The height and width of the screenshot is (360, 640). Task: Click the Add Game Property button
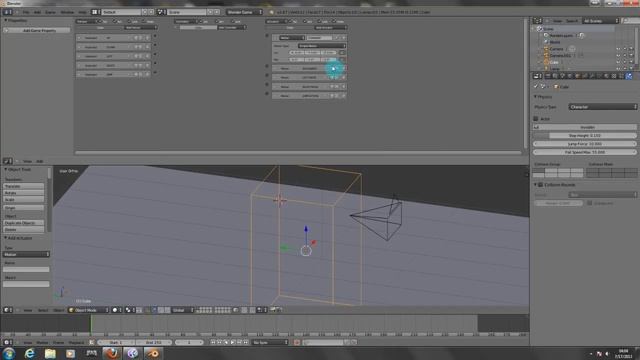pyautogui.click(x=37, y=30)
